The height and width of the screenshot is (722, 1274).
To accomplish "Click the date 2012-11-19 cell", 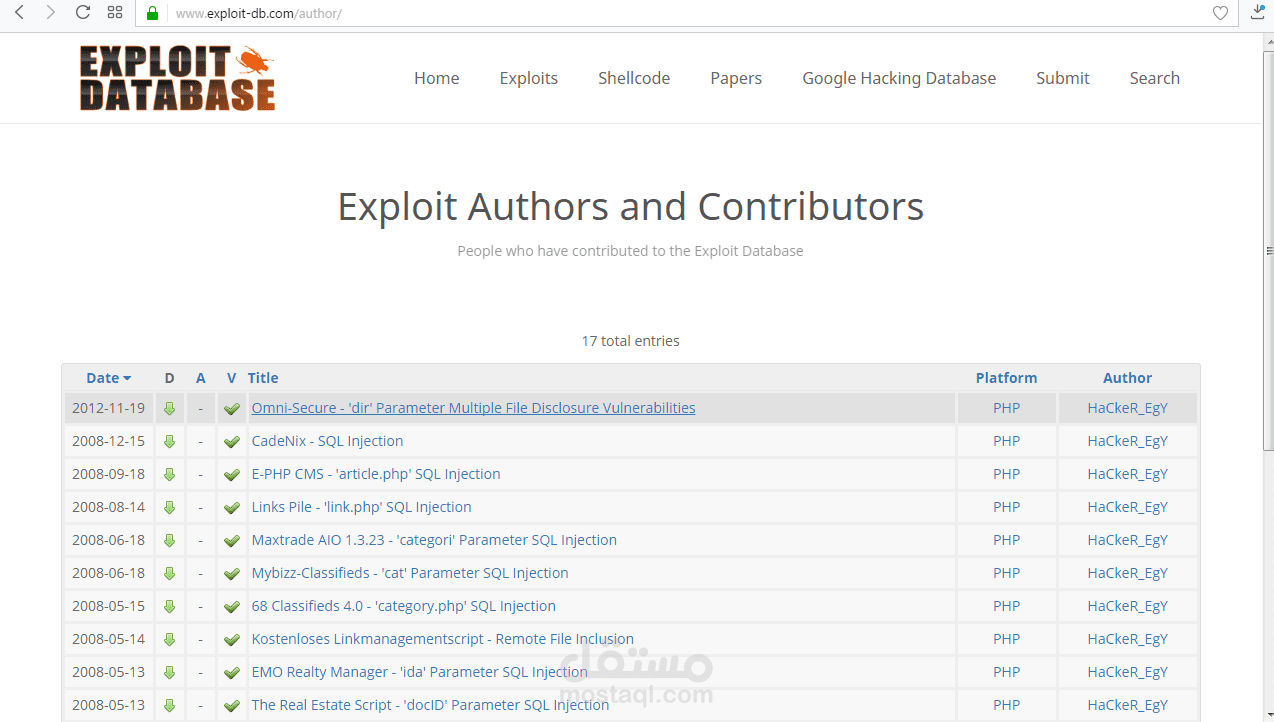I will pos(108,408).
